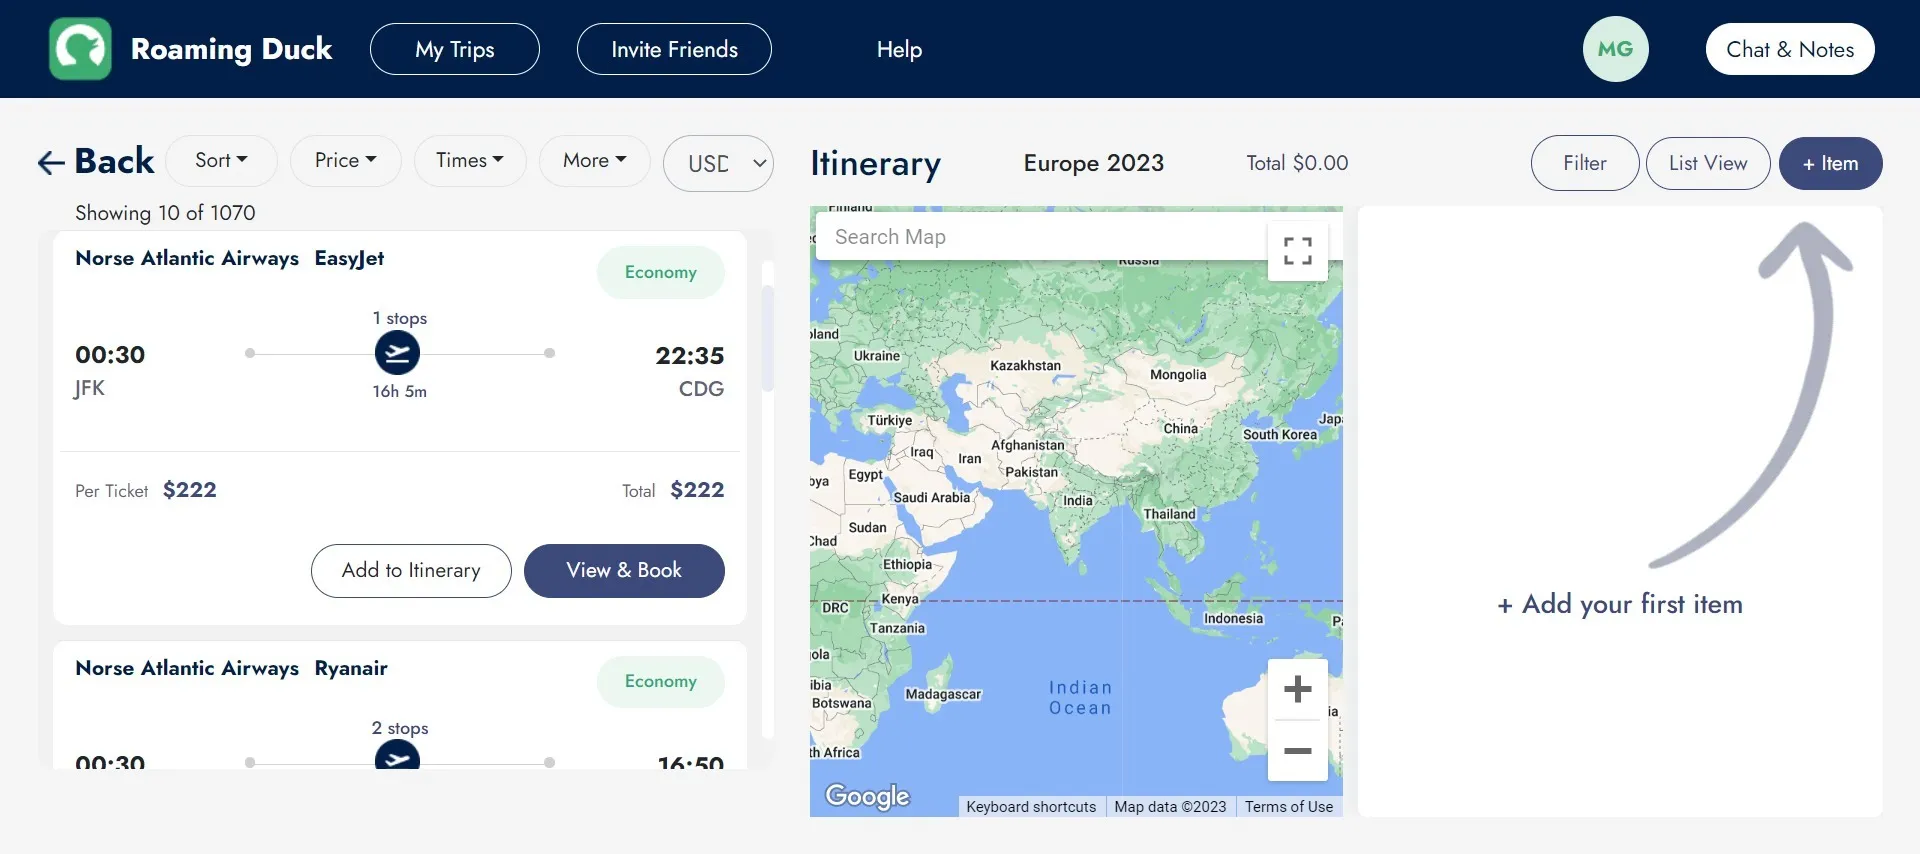
Task: Click the 'Total $0.00' text
Action: point(1297,163)
